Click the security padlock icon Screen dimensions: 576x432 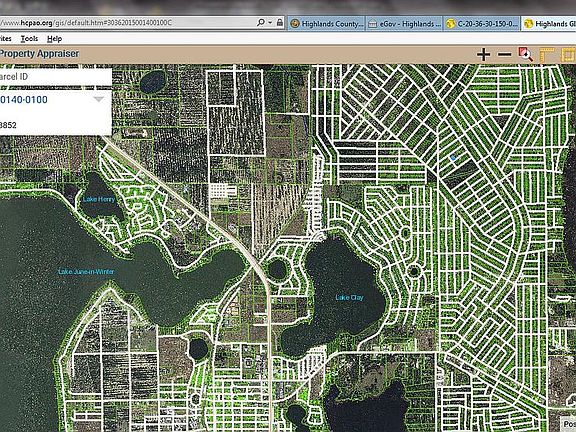click(280, 22)
